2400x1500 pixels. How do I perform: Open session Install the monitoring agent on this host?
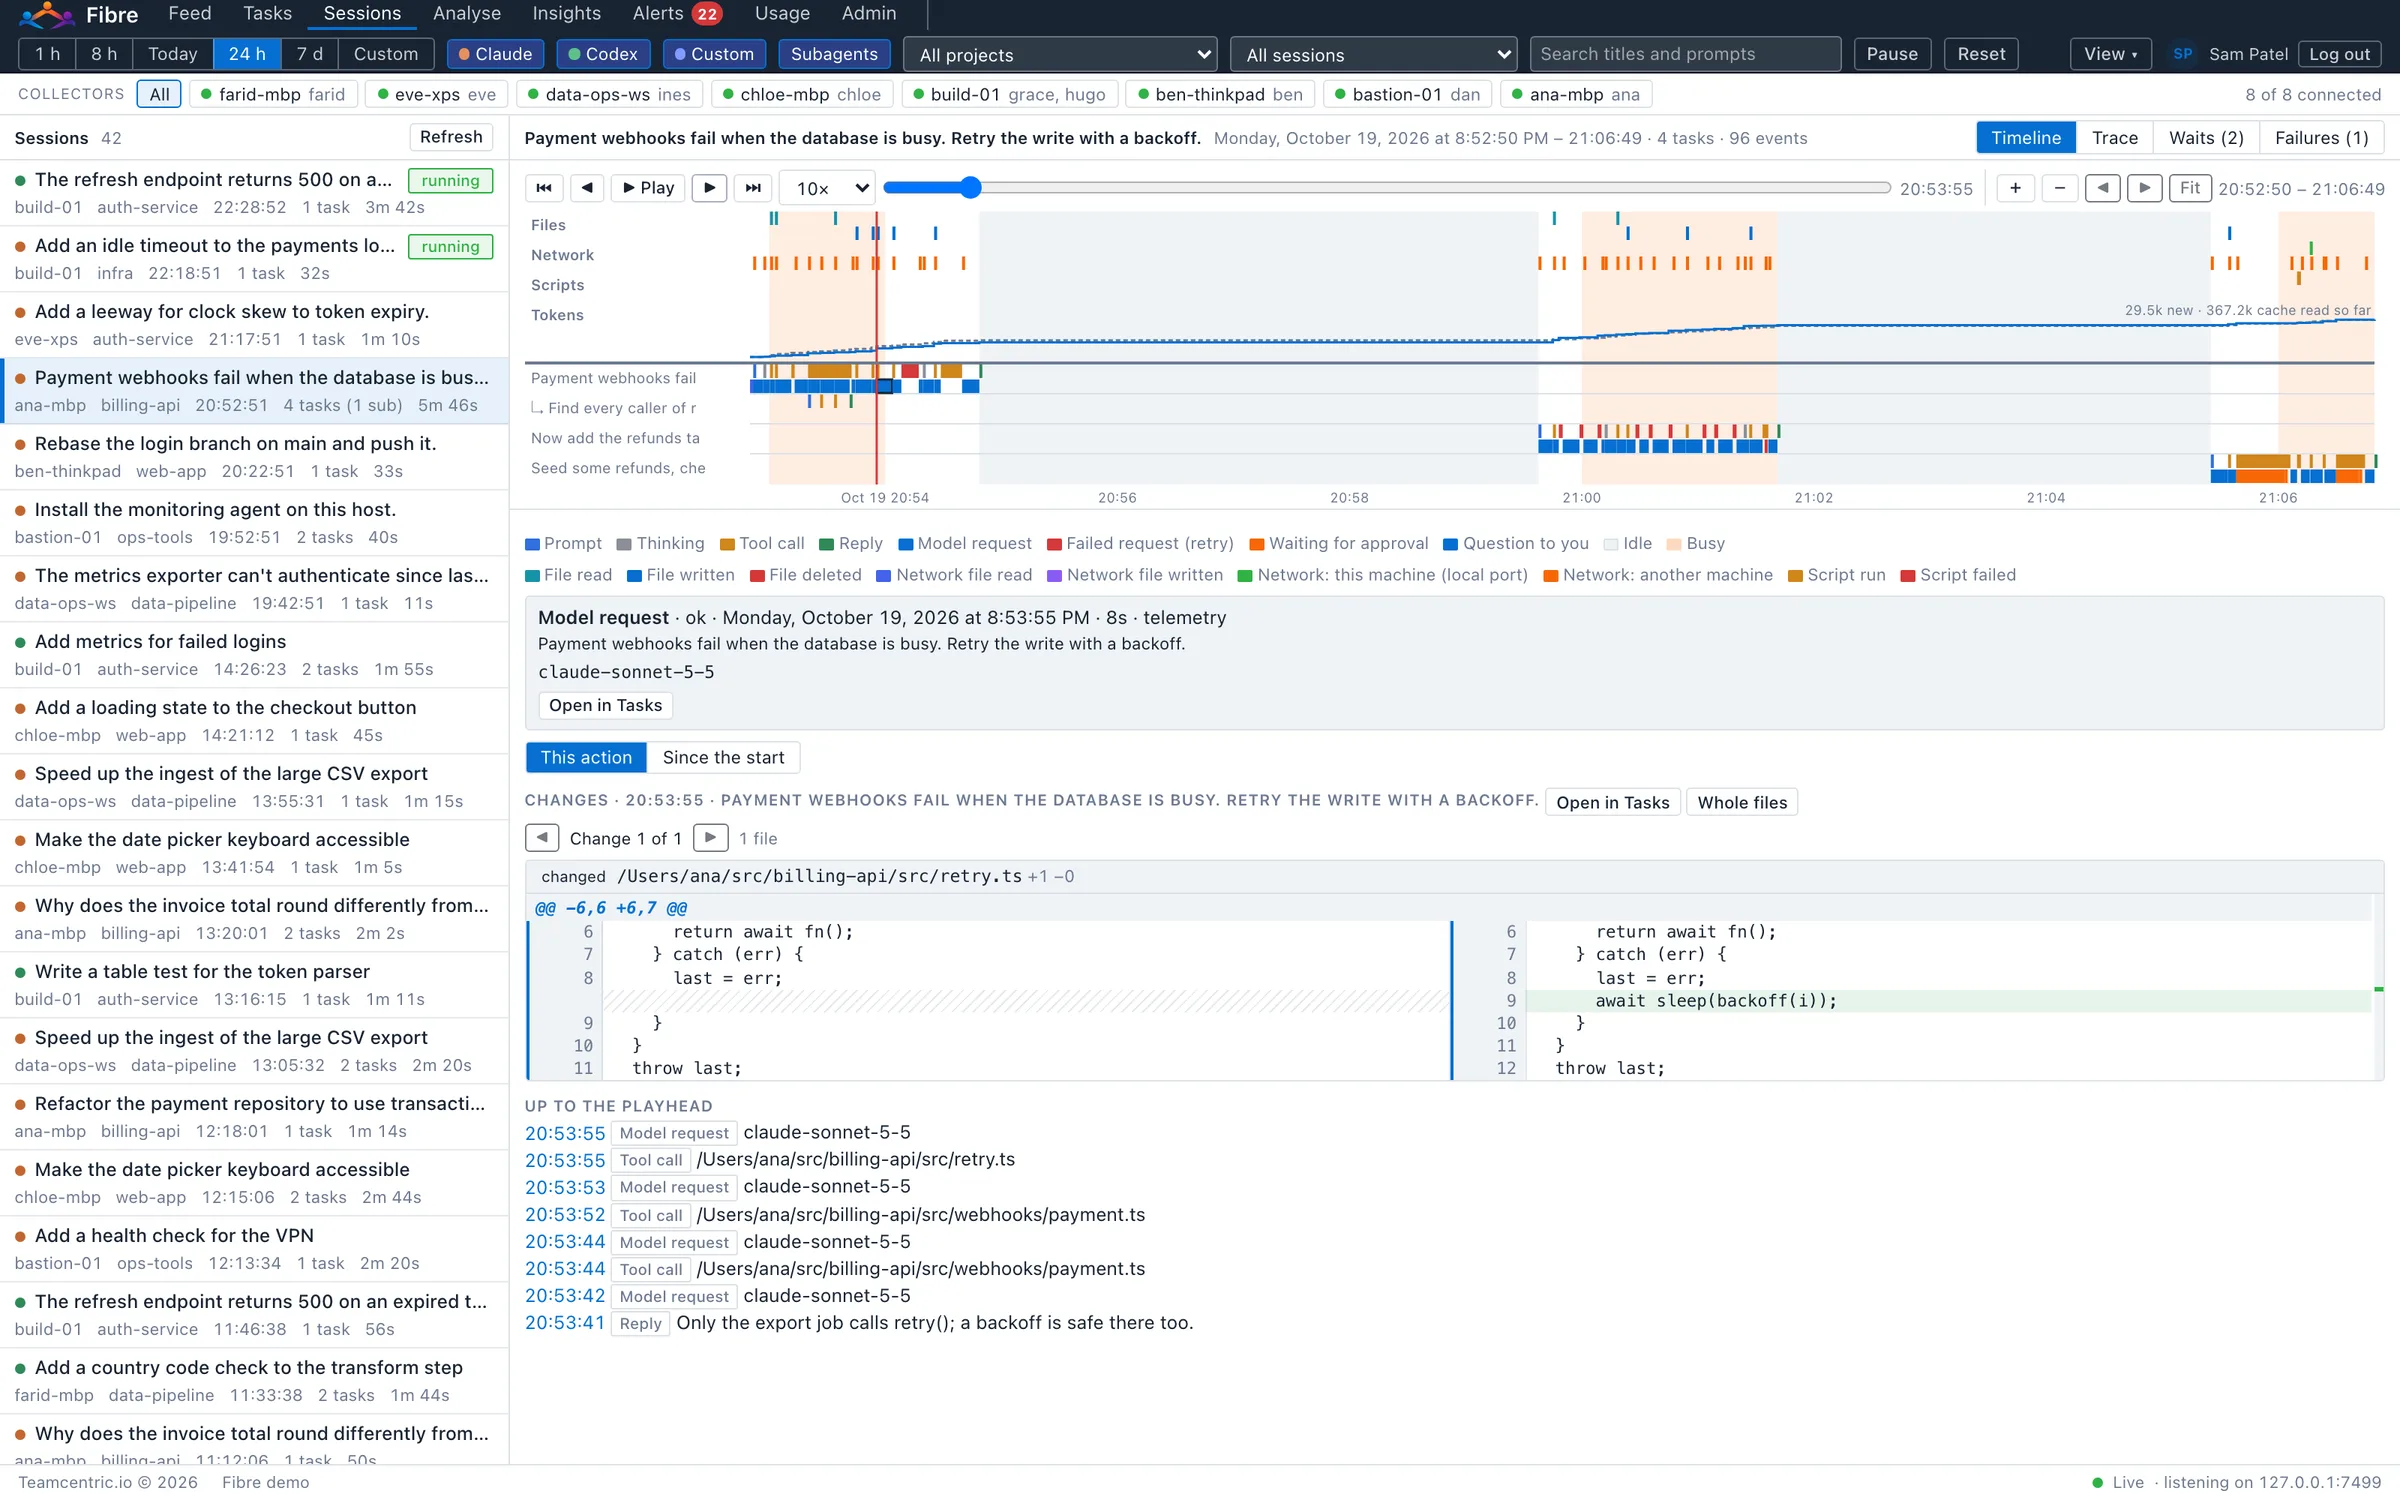pyautogui.click(x=254, y=523)
